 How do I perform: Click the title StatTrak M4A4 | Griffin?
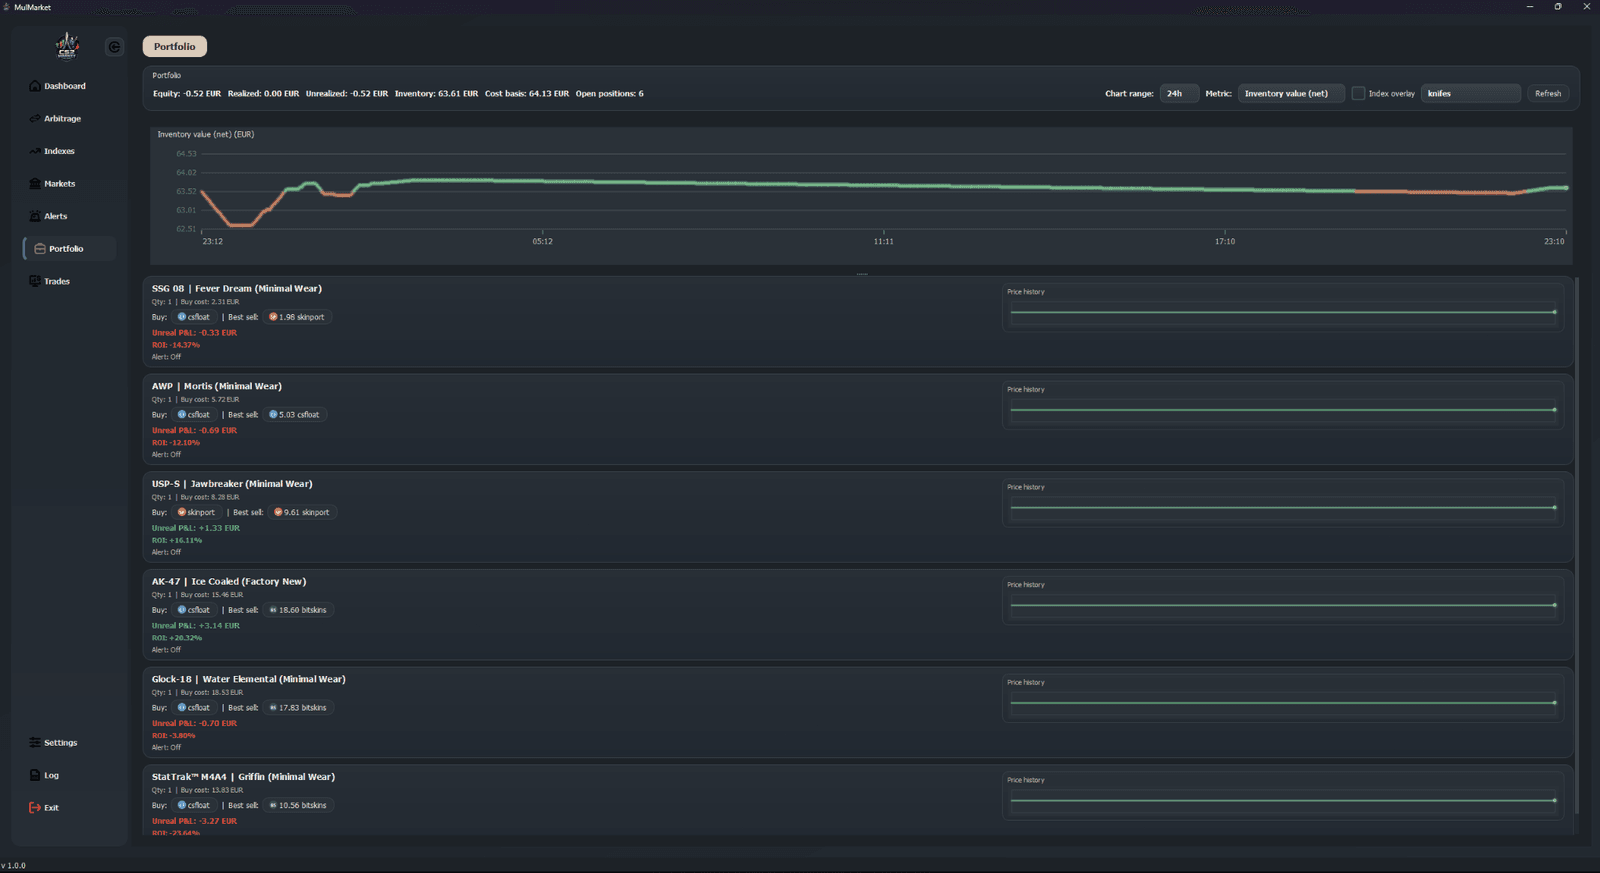tap(243, 777)
